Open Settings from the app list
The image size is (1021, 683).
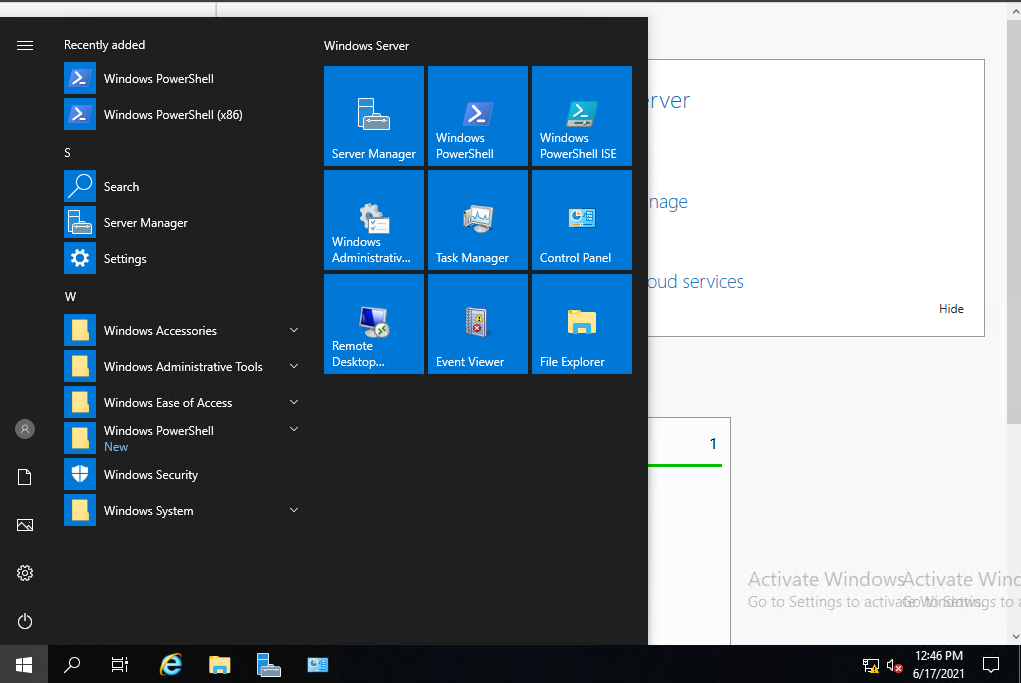pos(182,258)
